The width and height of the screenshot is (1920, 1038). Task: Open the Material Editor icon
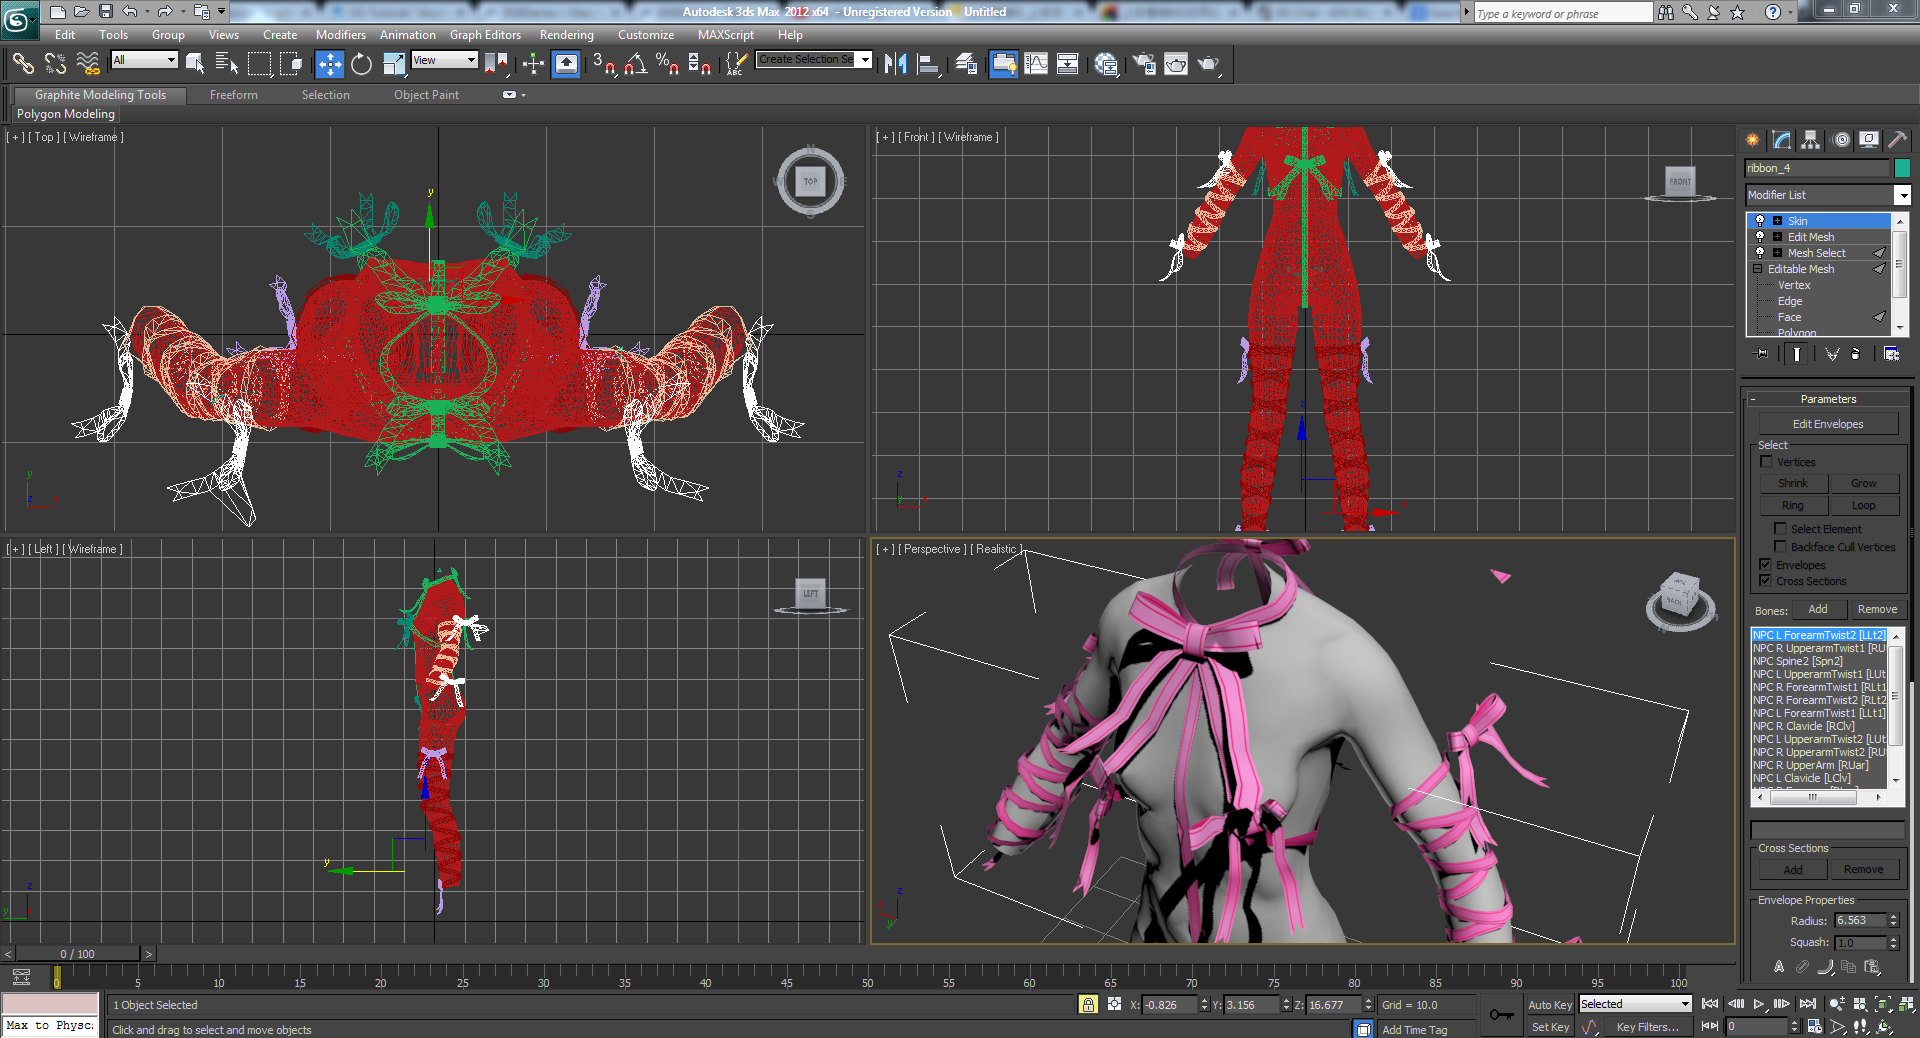pyautogui.click(x=1106, y=64)
